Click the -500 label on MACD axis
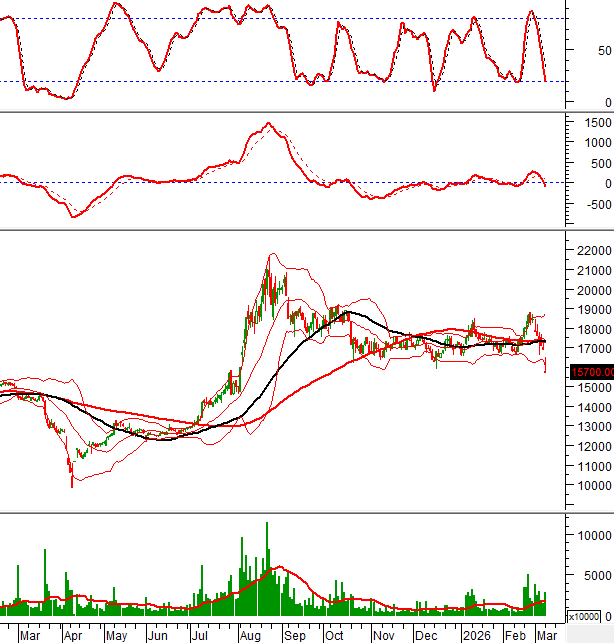 tap(590, 206)
